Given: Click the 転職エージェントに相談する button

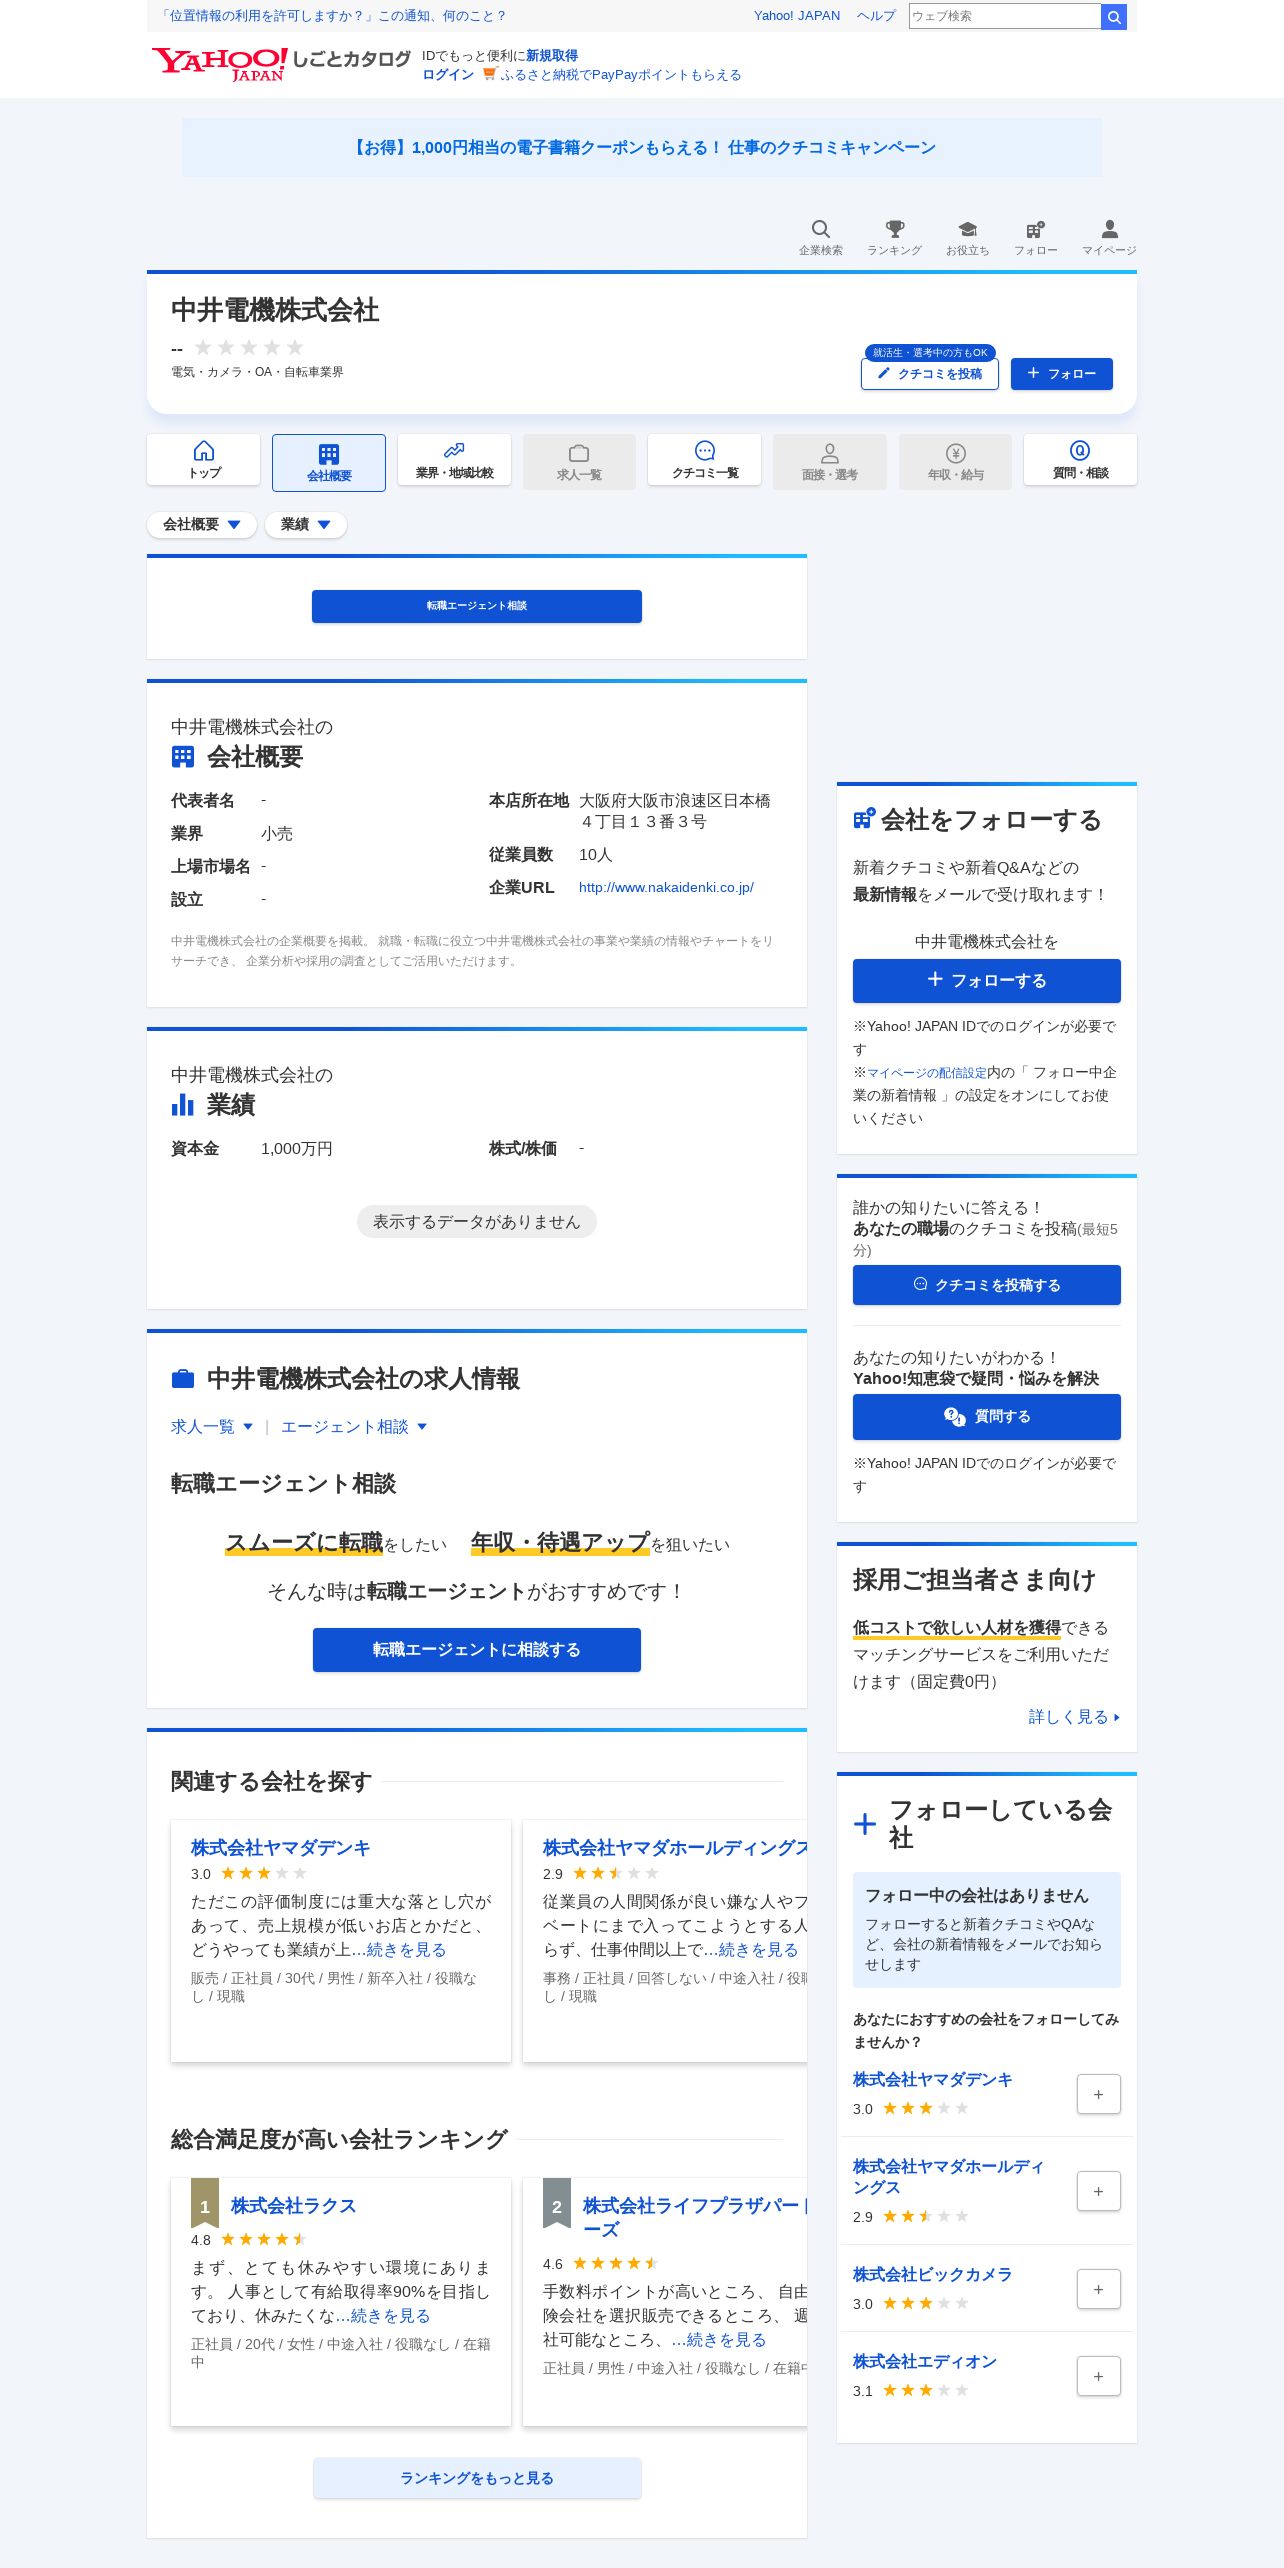Looking at the screenshot, I should (477, 1650).
